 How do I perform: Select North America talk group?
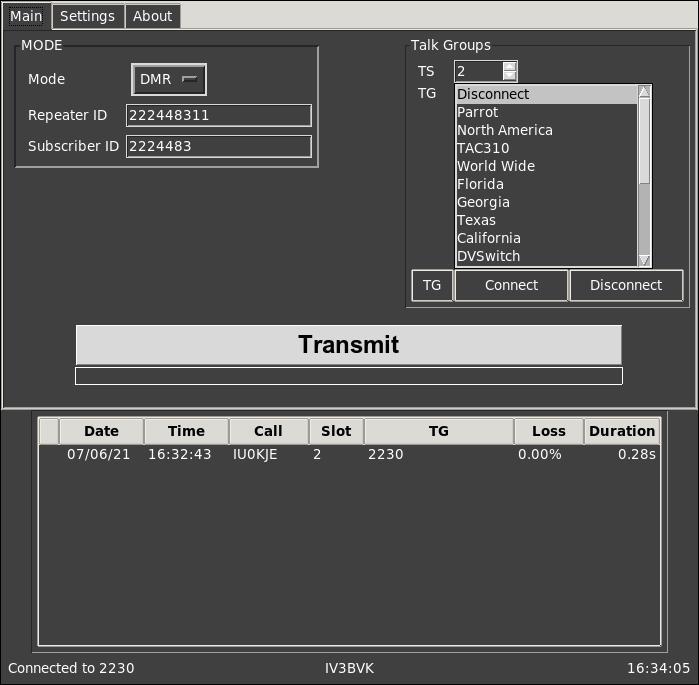click(x=547, y=130)
